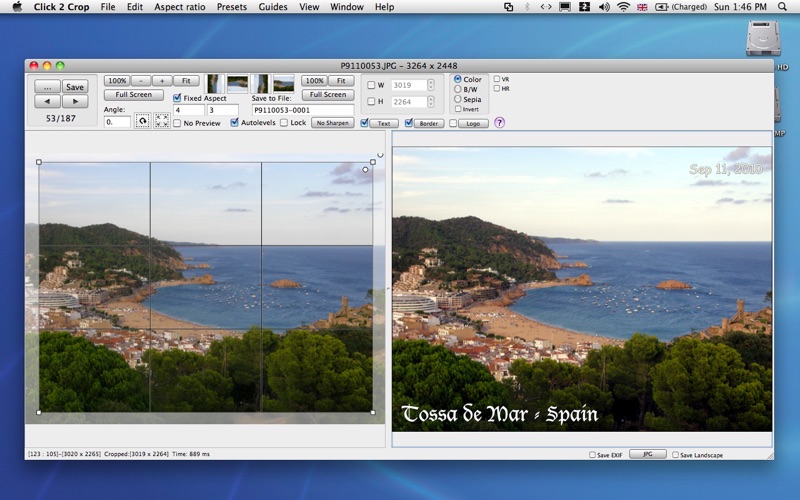Click the round rotation handle on crop
This screenshot has width=800, height=500.
coord(365,169)
